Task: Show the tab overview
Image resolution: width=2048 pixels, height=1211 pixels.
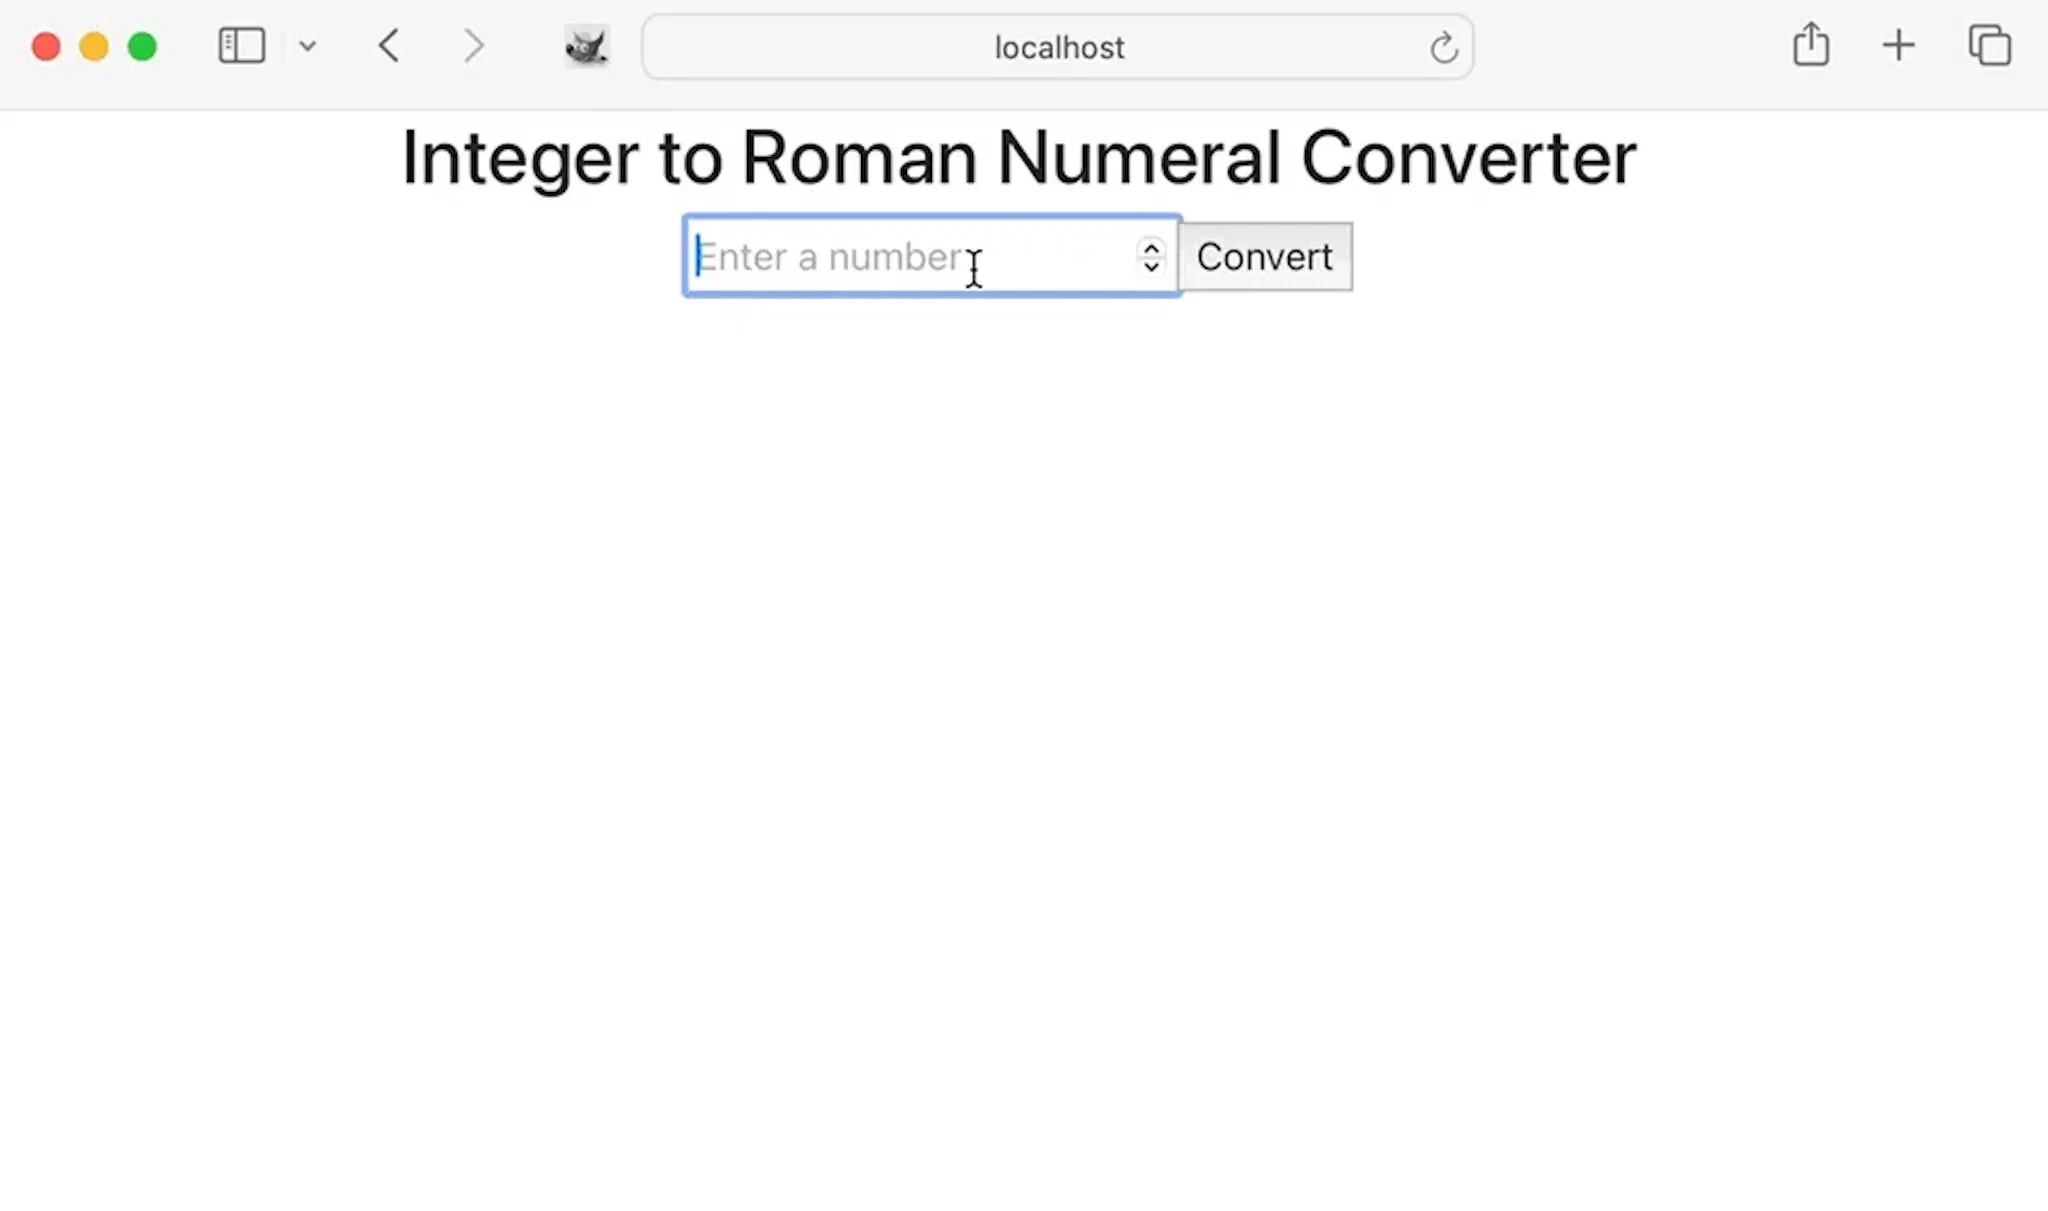Action: coord(1989,46)
